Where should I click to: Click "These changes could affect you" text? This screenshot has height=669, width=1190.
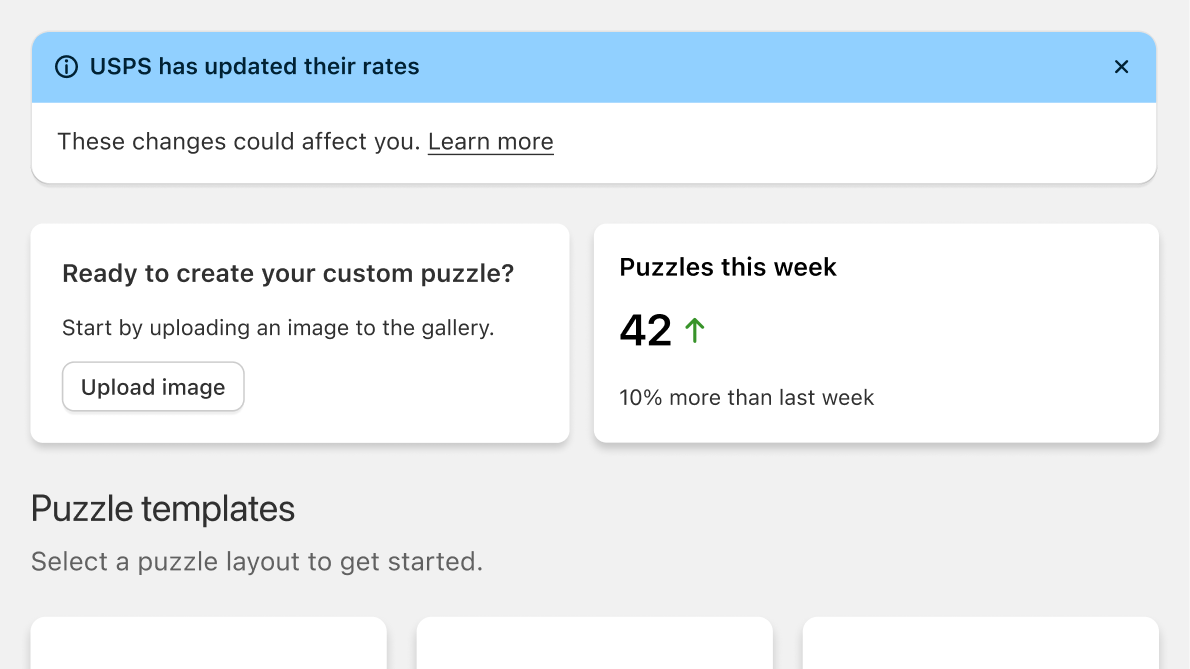tap(238, 142)
